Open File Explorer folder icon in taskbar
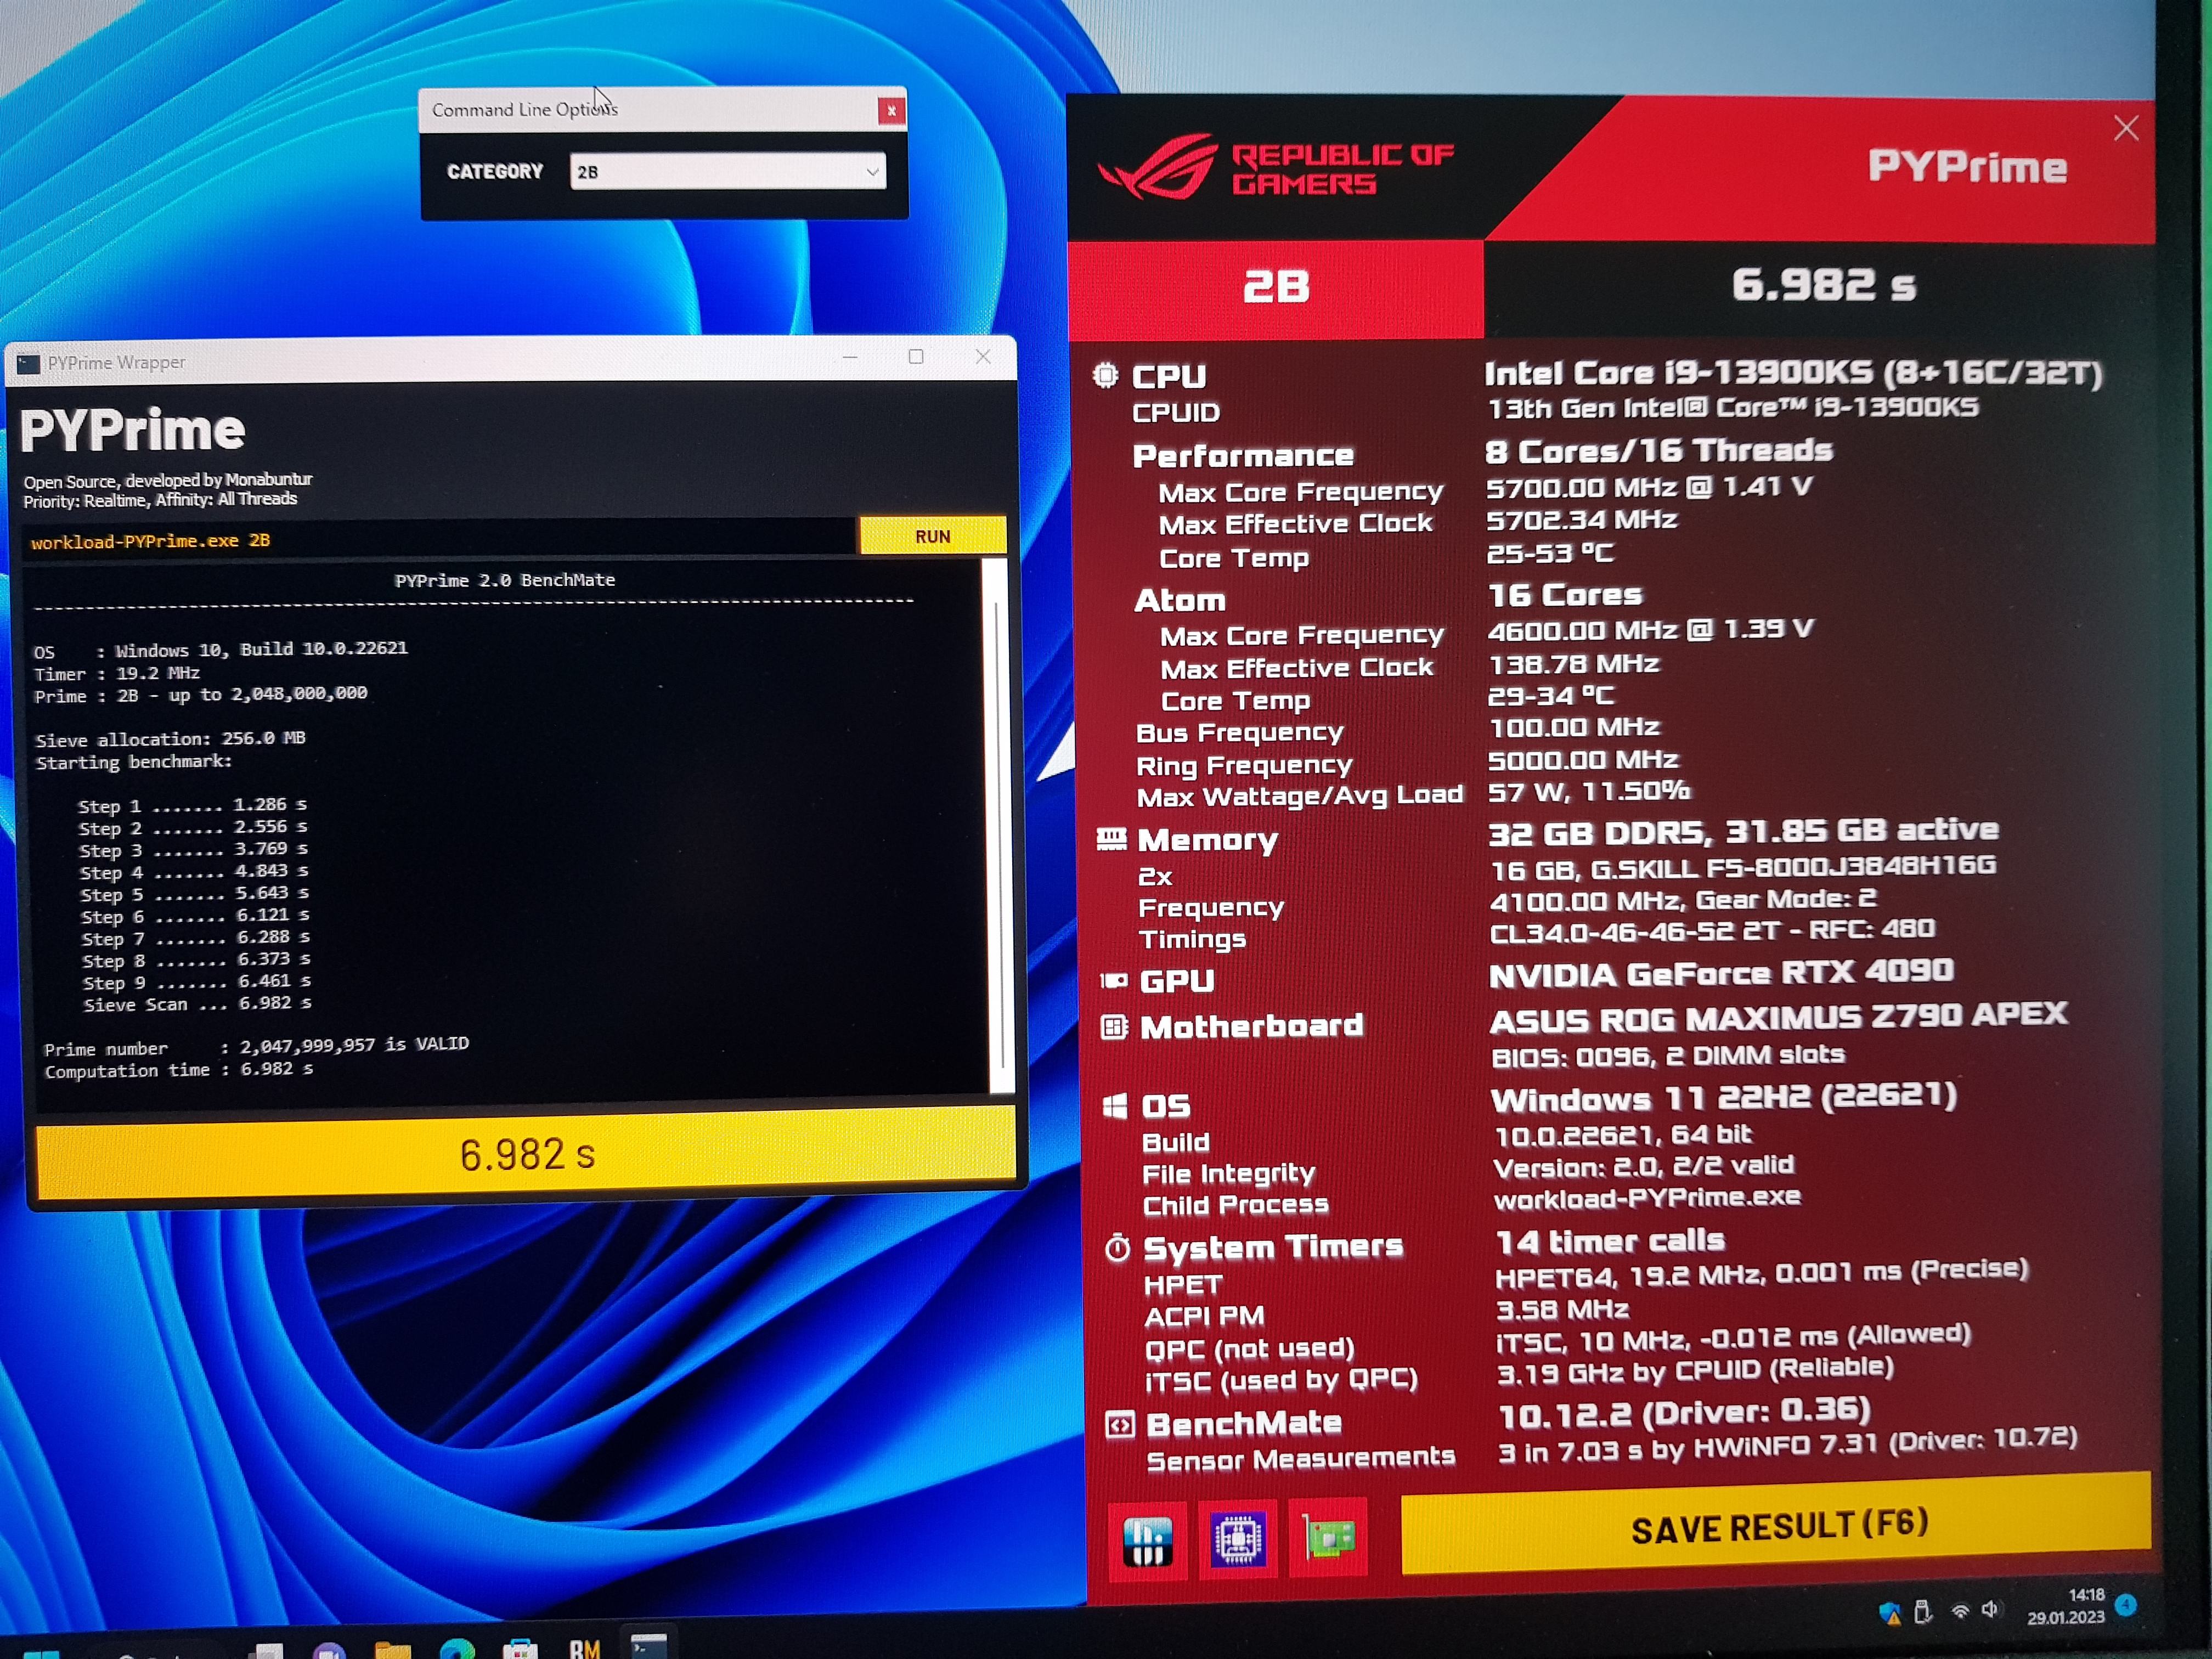 click(392, 1650)
